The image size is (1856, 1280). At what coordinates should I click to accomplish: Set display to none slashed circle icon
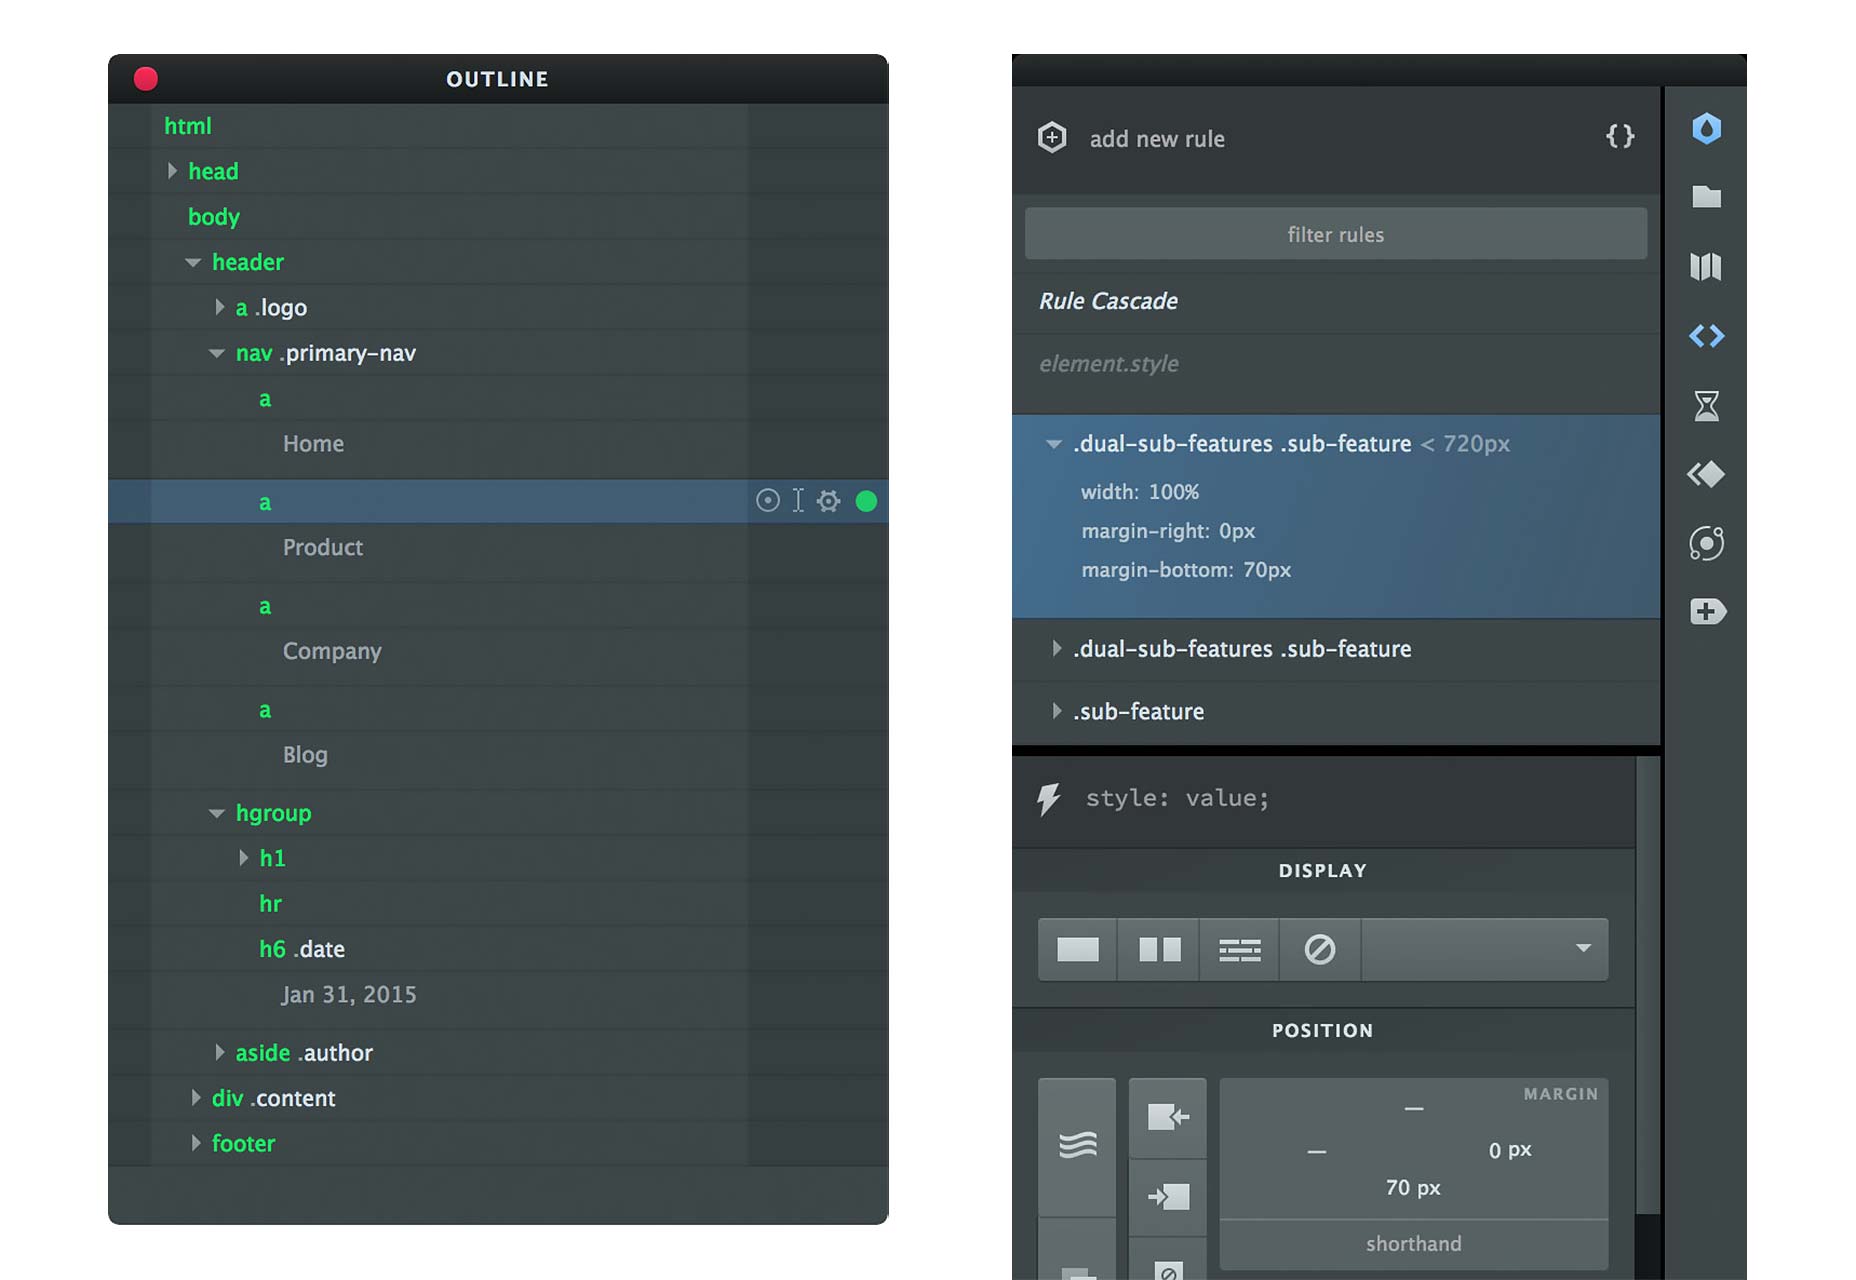click(x=1320, y=949)
